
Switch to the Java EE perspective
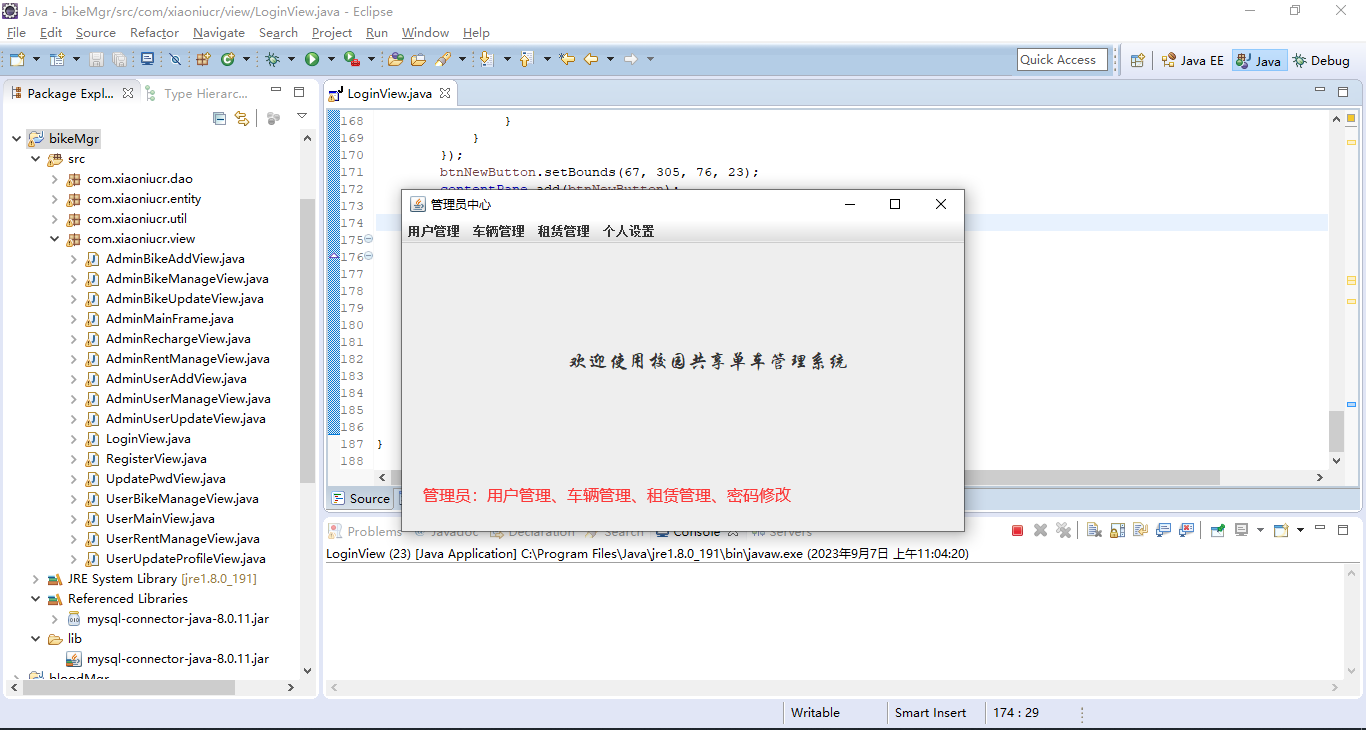click(1192, 60)
